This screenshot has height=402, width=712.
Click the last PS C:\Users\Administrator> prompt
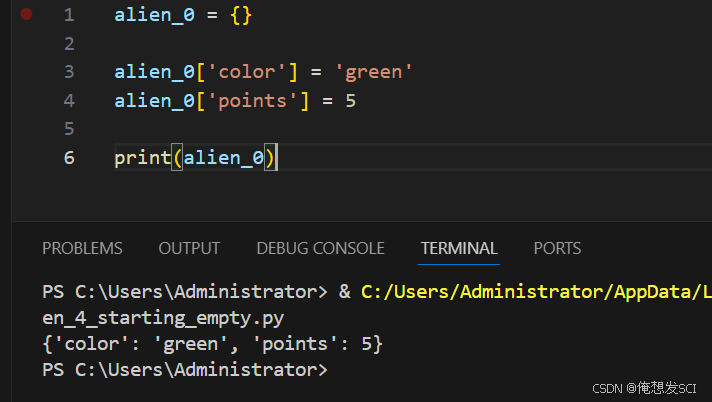pyautogui.click(x=185, y=370)
